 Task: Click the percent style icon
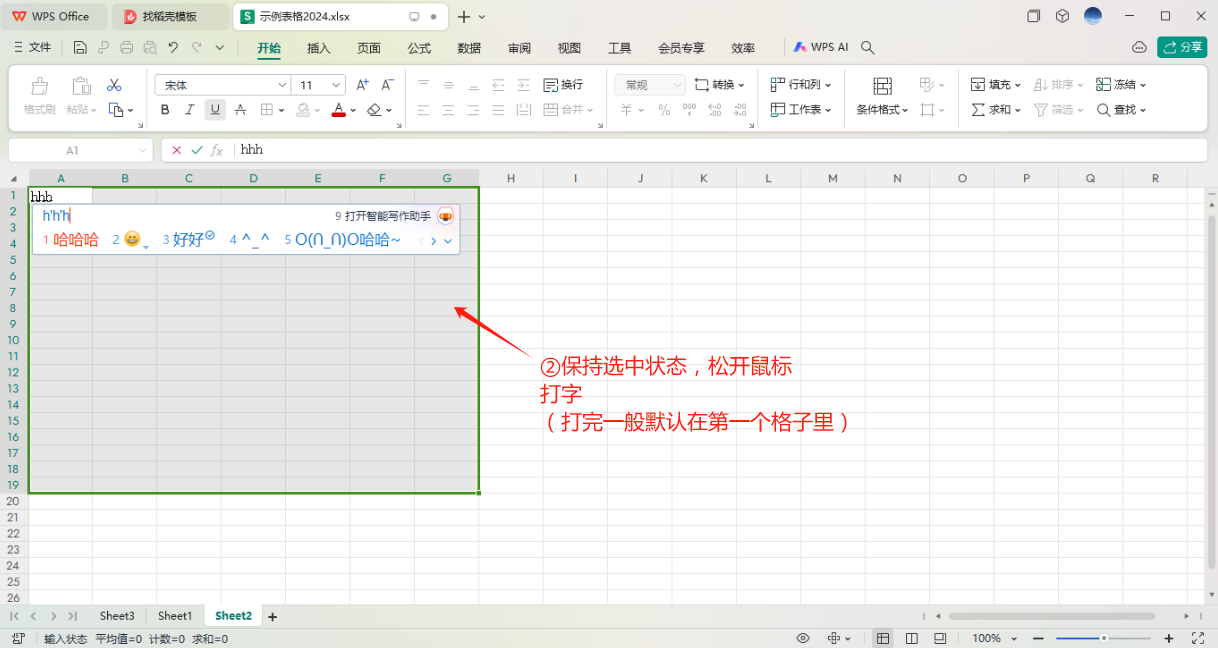[664, 110]
